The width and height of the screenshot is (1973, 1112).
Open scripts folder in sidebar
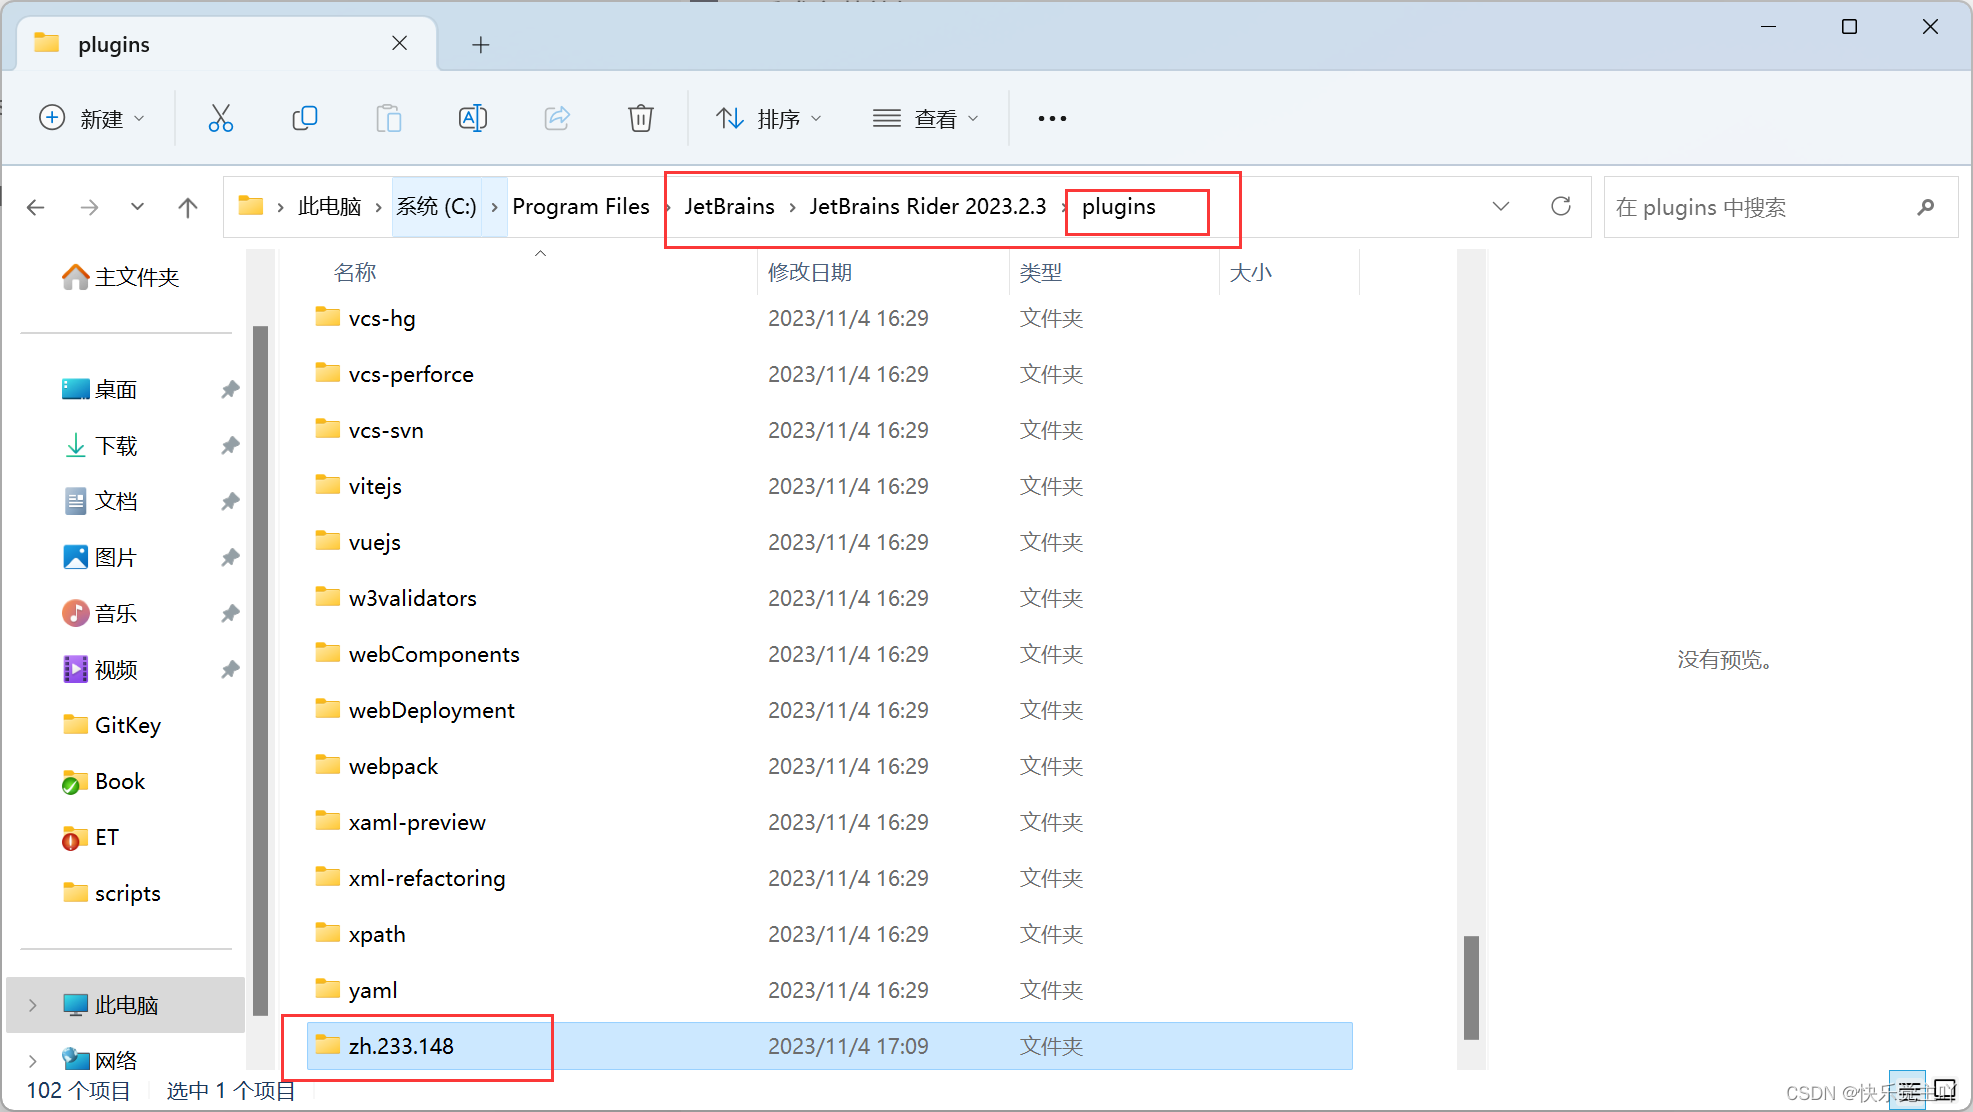pyautogui.click(x=112, y=893)
